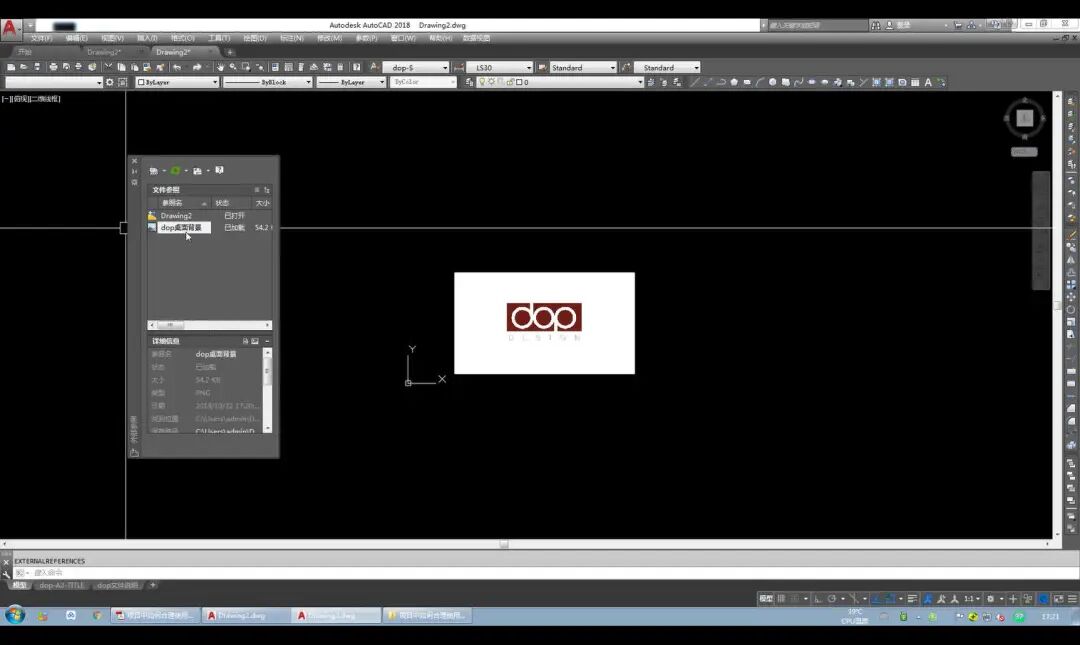This screenshot has width=1080, height=645.
Task: Click the binoculars search icon in title bar
Action: 875,25
